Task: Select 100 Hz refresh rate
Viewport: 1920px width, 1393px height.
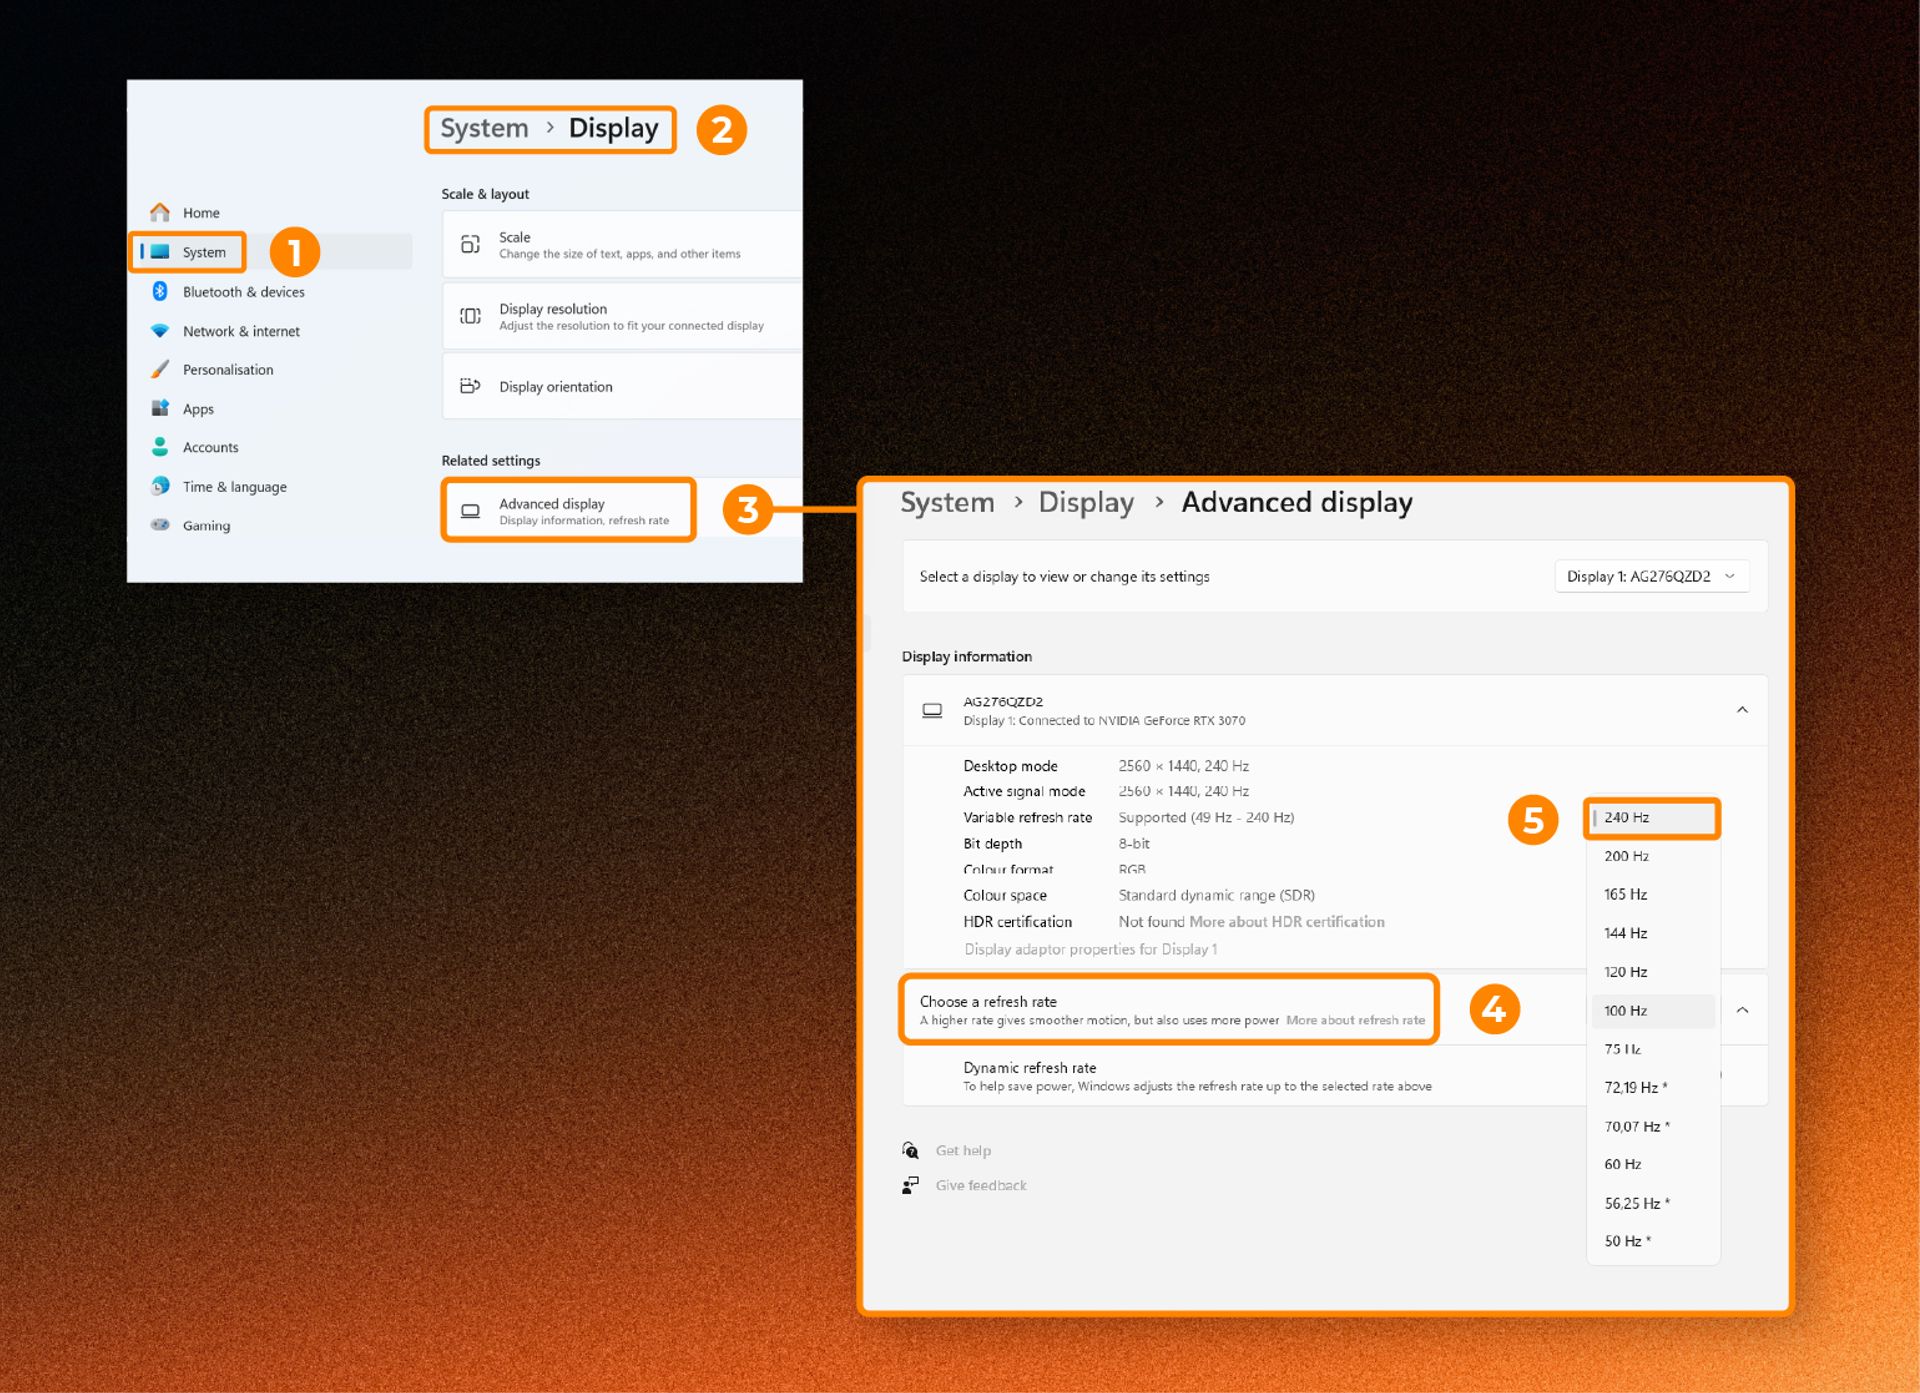Action: pyautogui.click(x=1652, y=1010)
